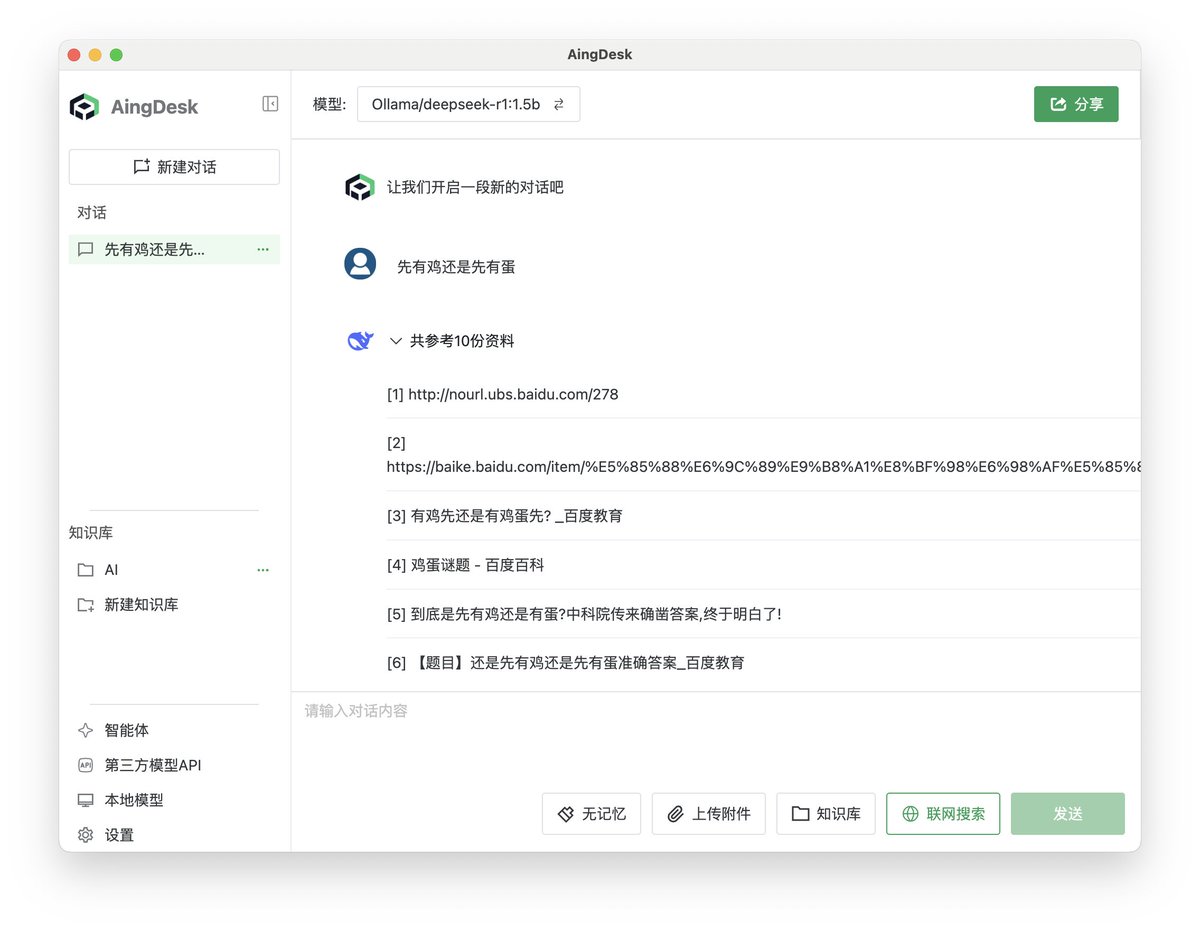The height and width of the screenshot is (930, 1200).
Task: Open the model selector Ollama/deepseek-r1:1.5b
Action: pos(468,104)
